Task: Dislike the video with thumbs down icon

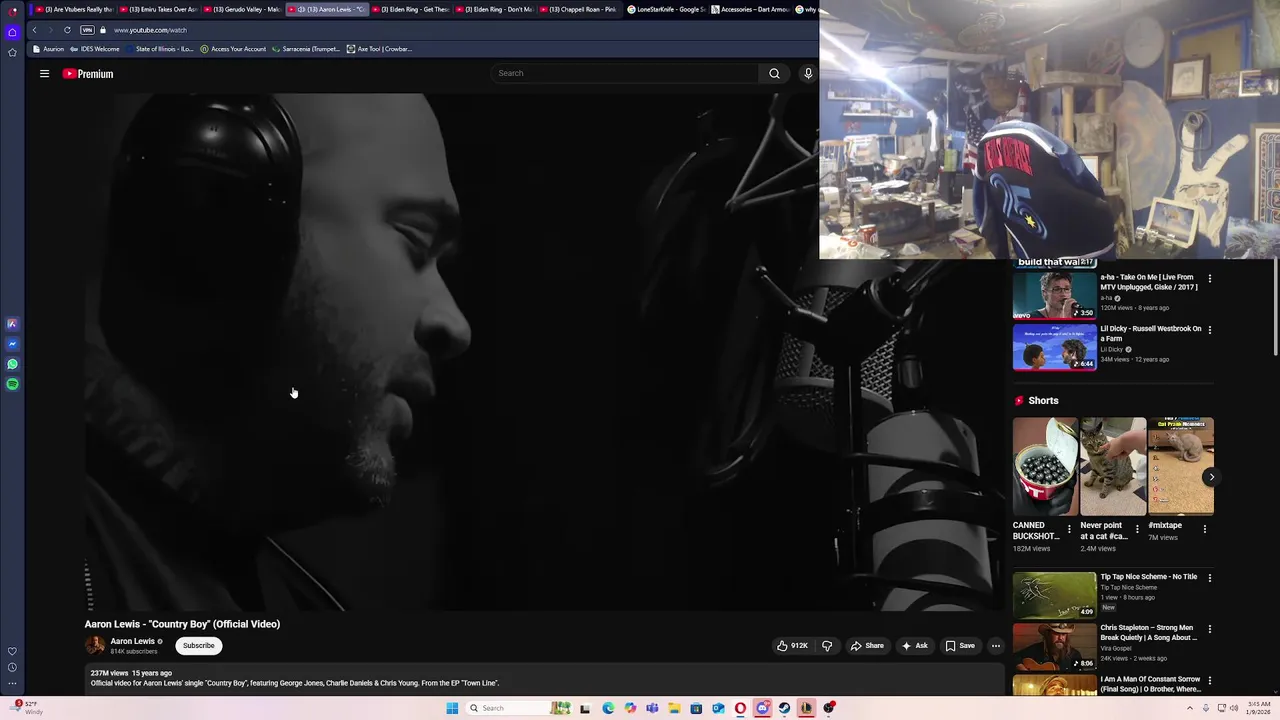Action: pos(827,646)
